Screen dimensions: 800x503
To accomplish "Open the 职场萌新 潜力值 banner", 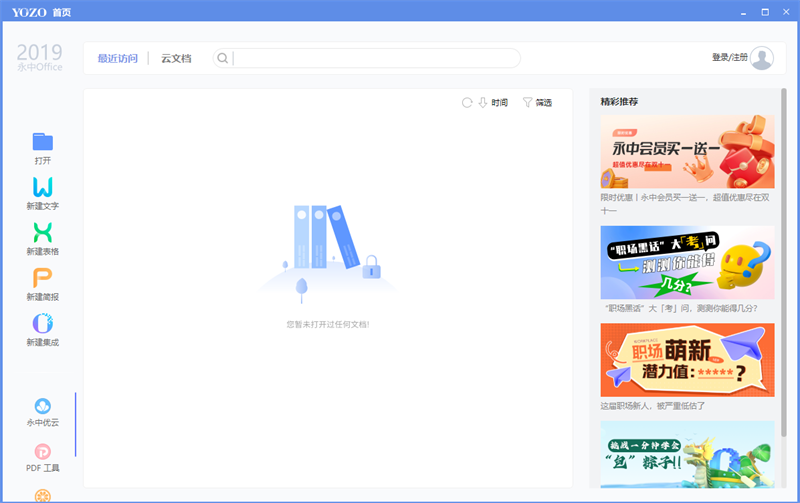I will pos(687,360).
